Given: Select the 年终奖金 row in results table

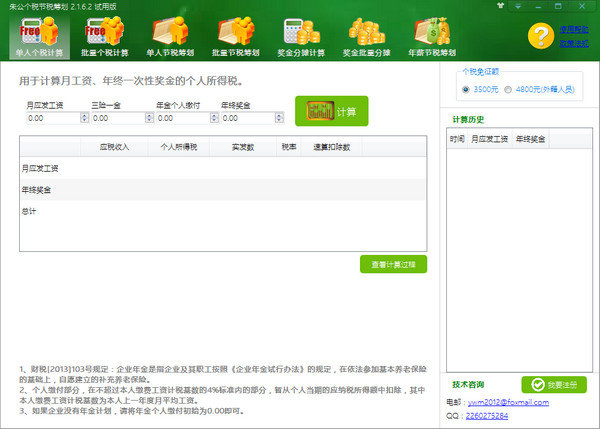Looking at the screenshot, I should tap(223, 190).
